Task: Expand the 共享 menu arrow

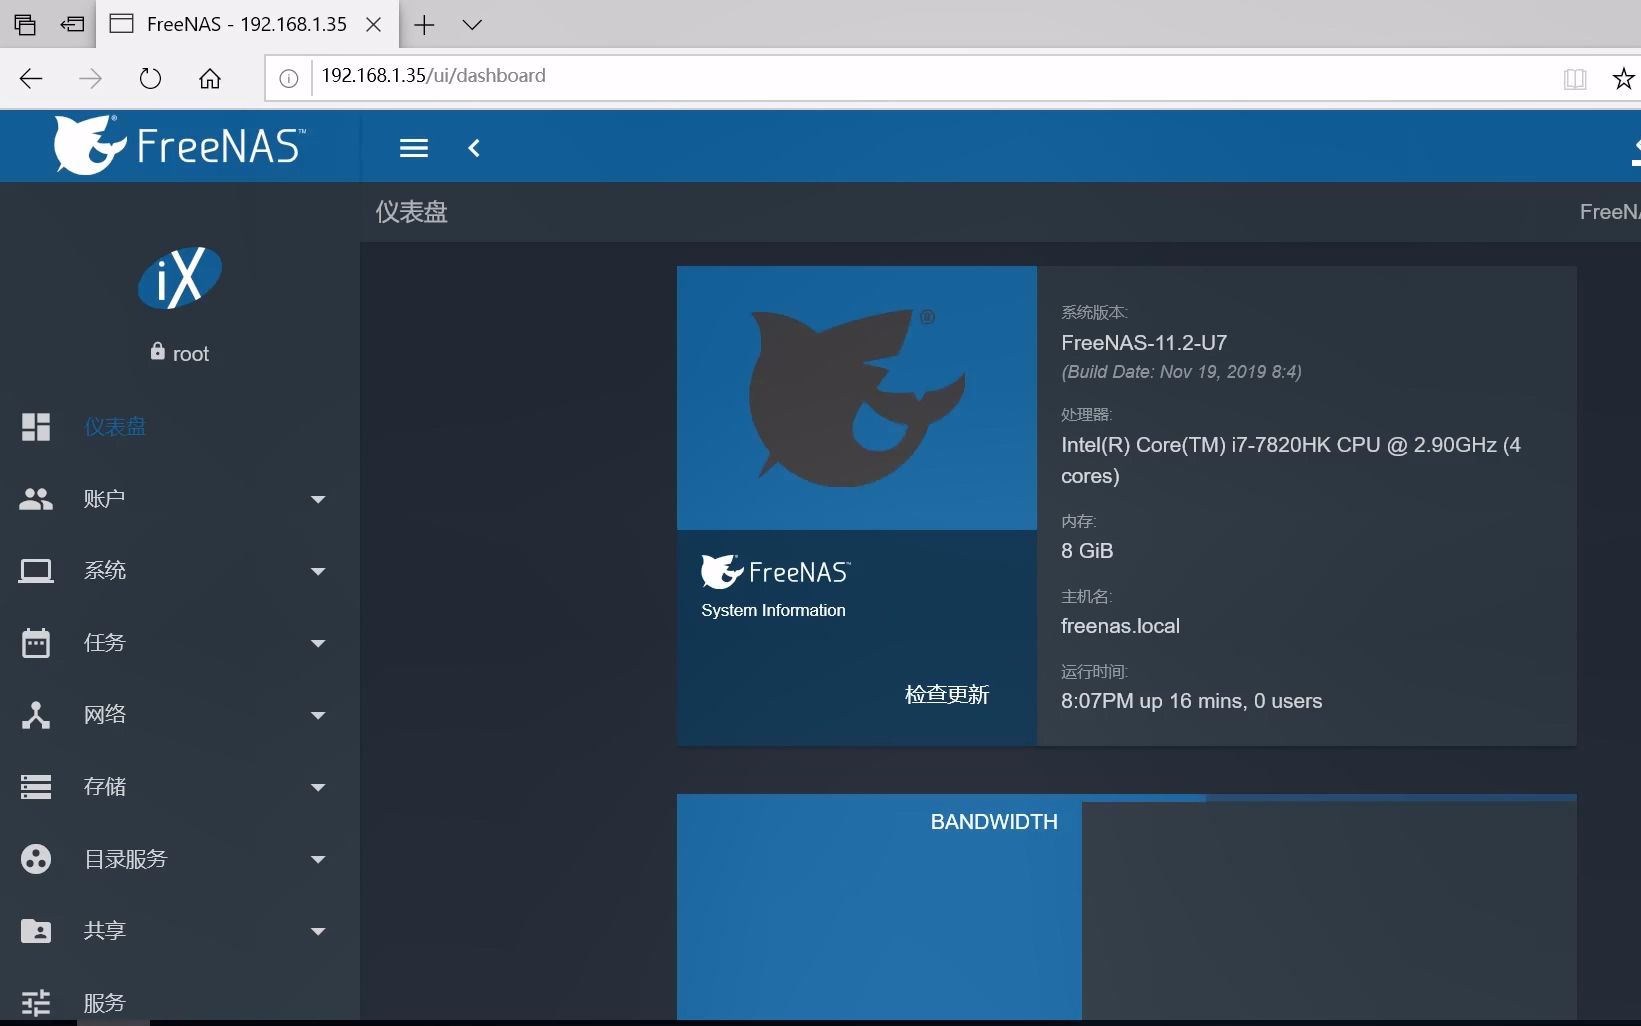Action: coord(318,931)
